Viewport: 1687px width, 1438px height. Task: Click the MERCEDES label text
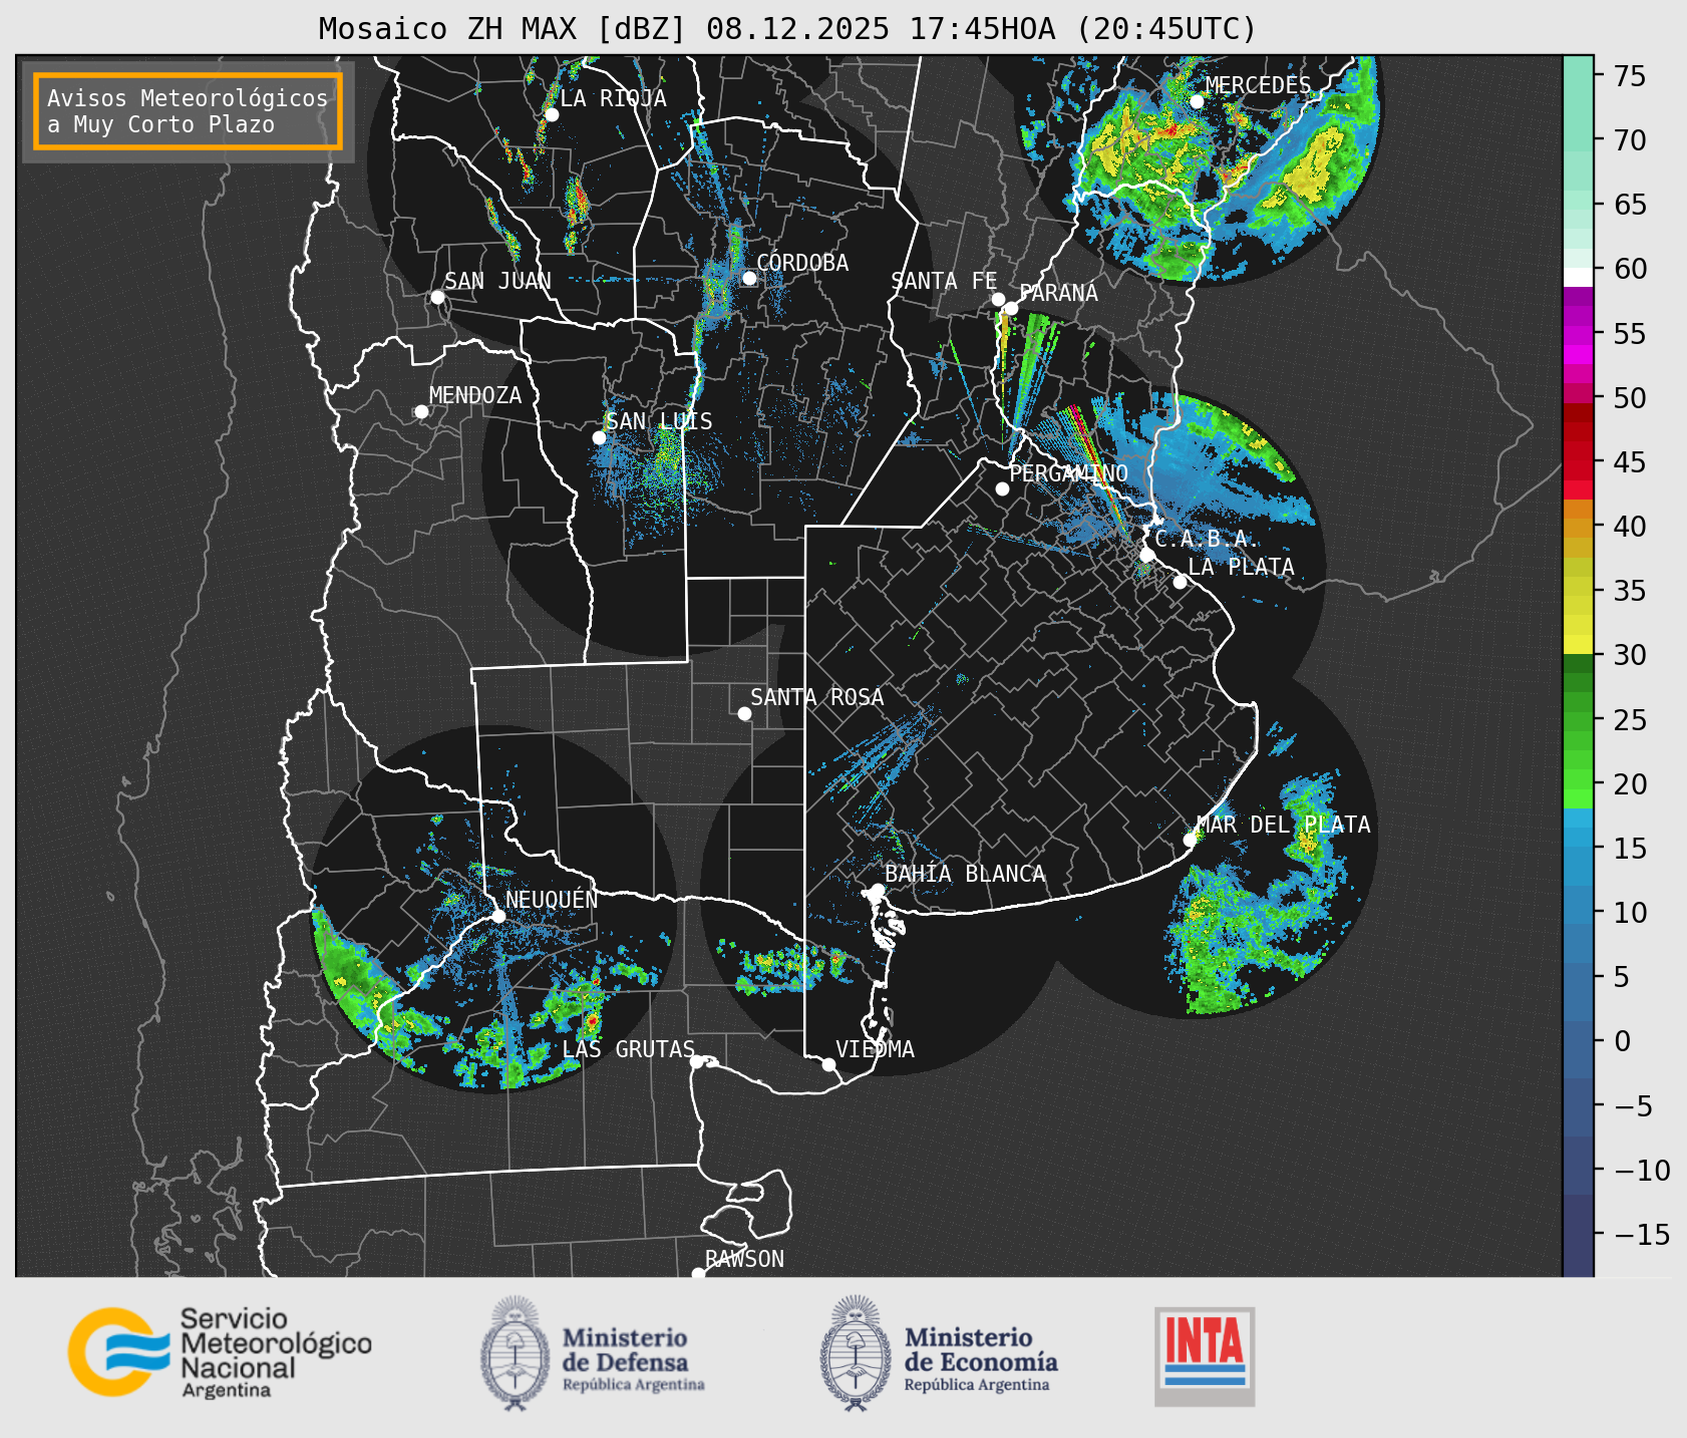(1258, 86)
